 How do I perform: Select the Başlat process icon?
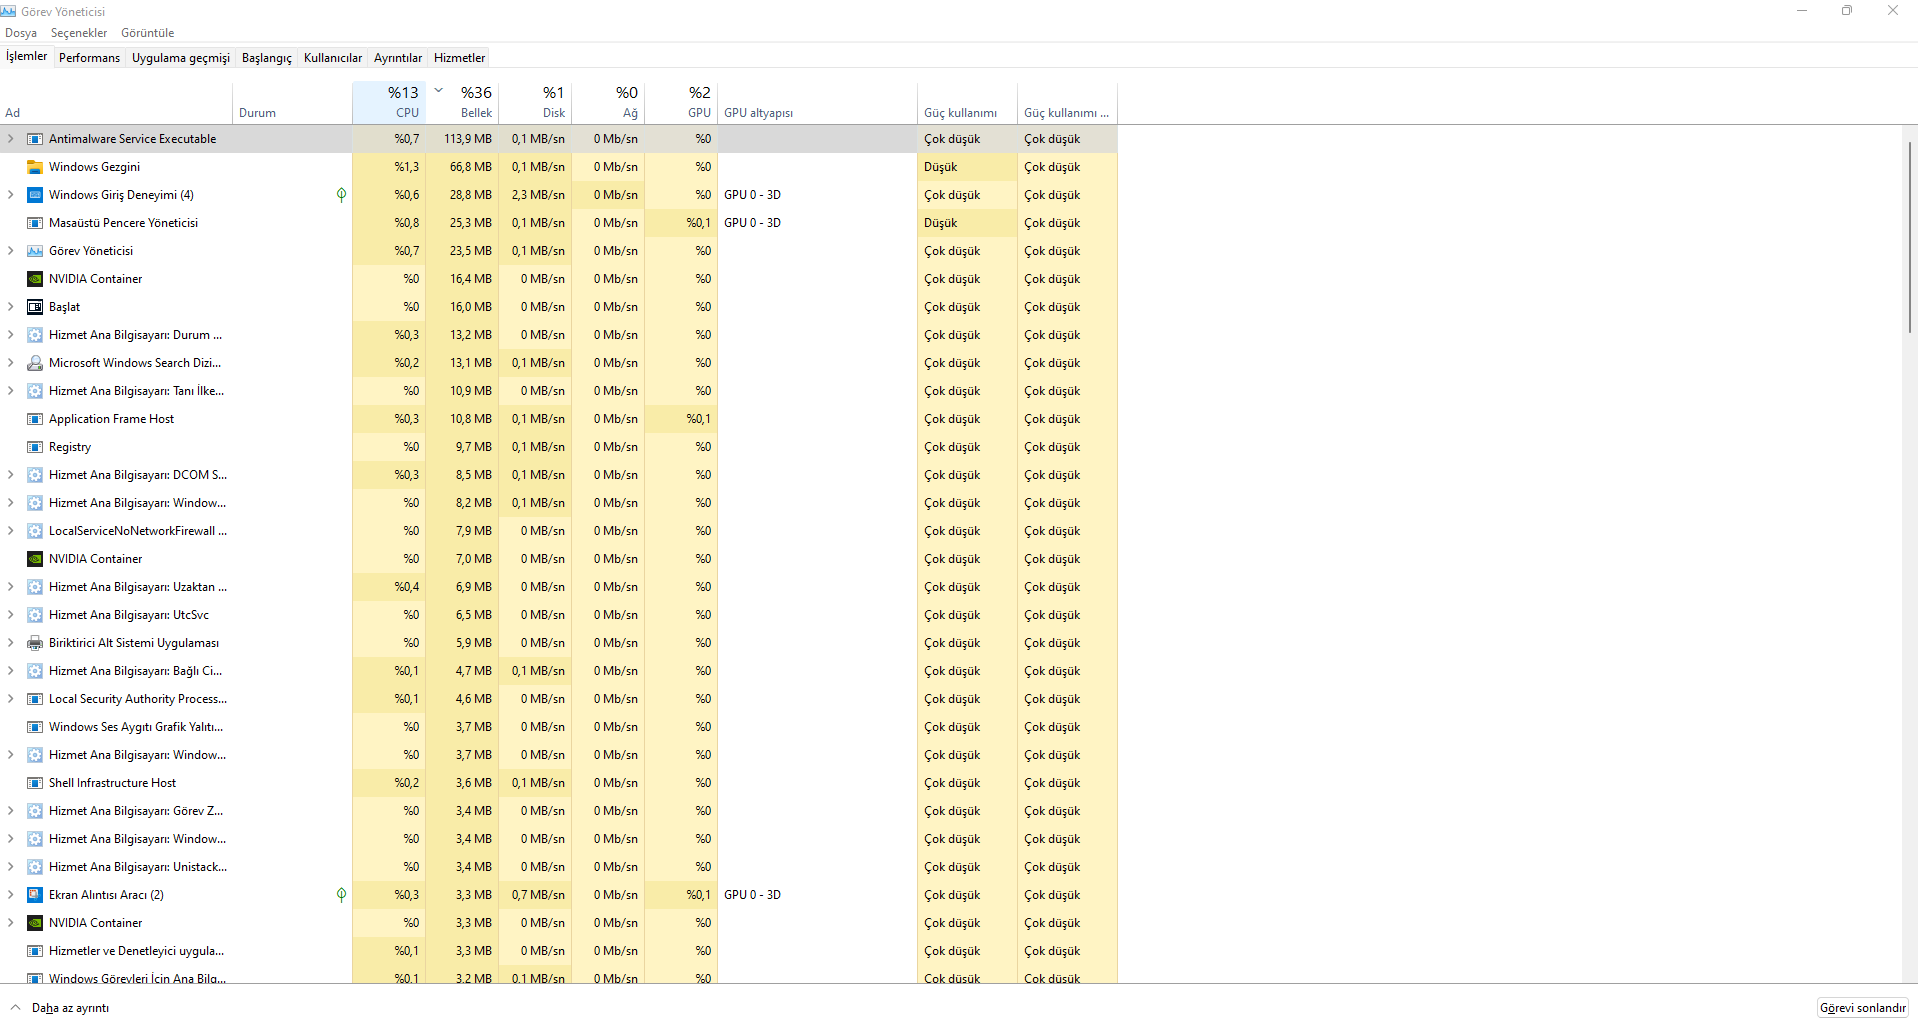point(35,307)
